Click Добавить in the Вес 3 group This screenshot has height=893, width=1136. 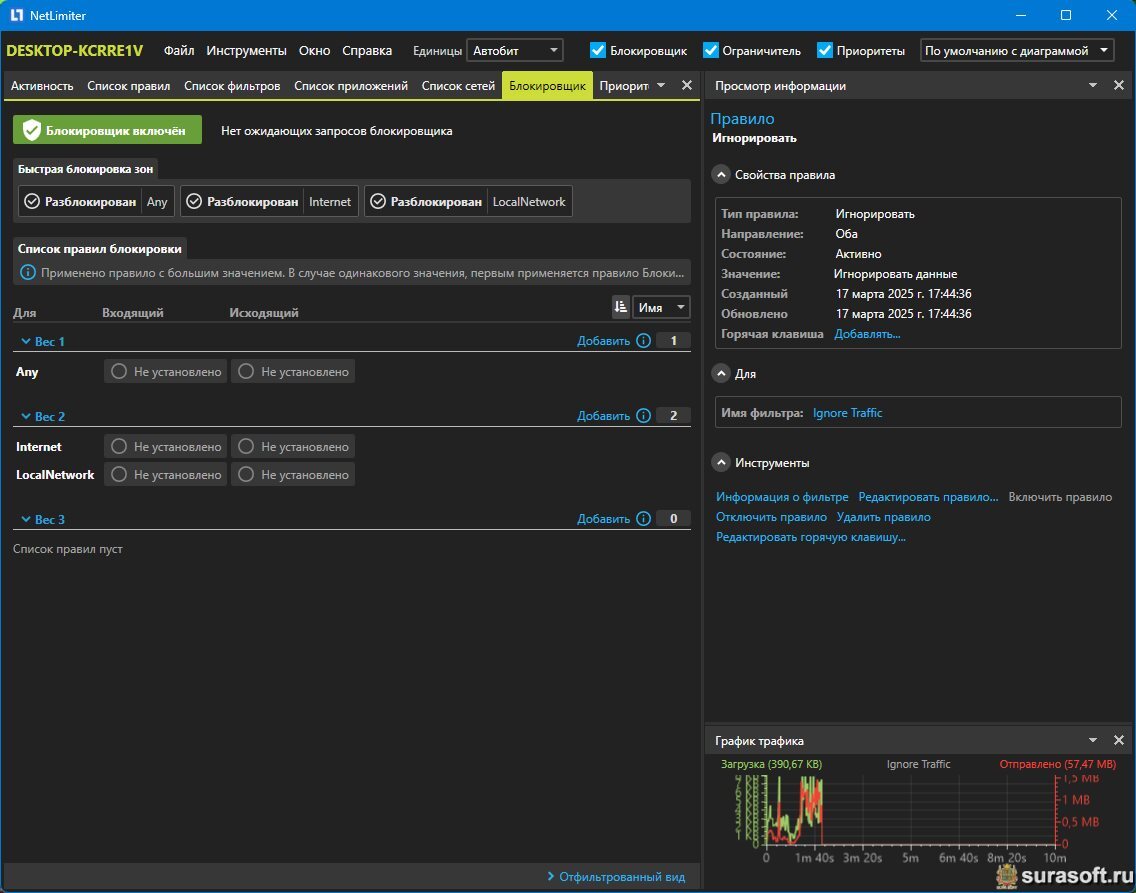[x=604, y=519]
